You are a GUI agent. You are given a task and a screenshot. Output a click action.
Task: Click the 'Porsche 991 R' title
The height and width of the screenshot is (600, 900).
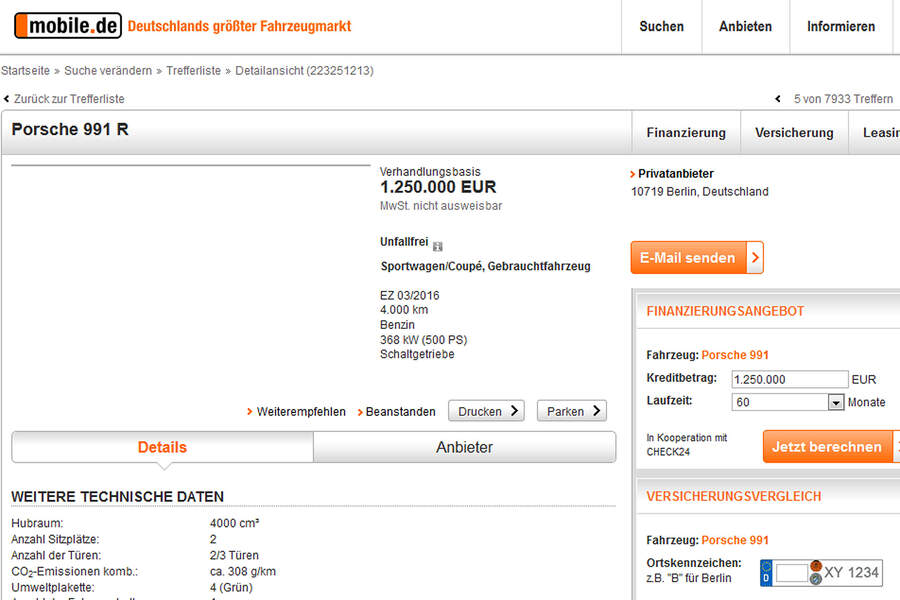click(70, 129)
